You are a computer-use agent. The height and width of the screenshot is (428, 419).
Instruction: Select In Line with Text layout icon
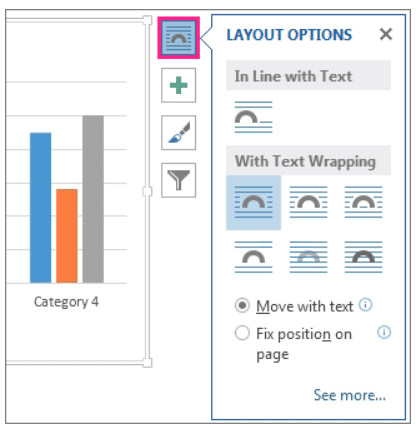pos(253,117)
